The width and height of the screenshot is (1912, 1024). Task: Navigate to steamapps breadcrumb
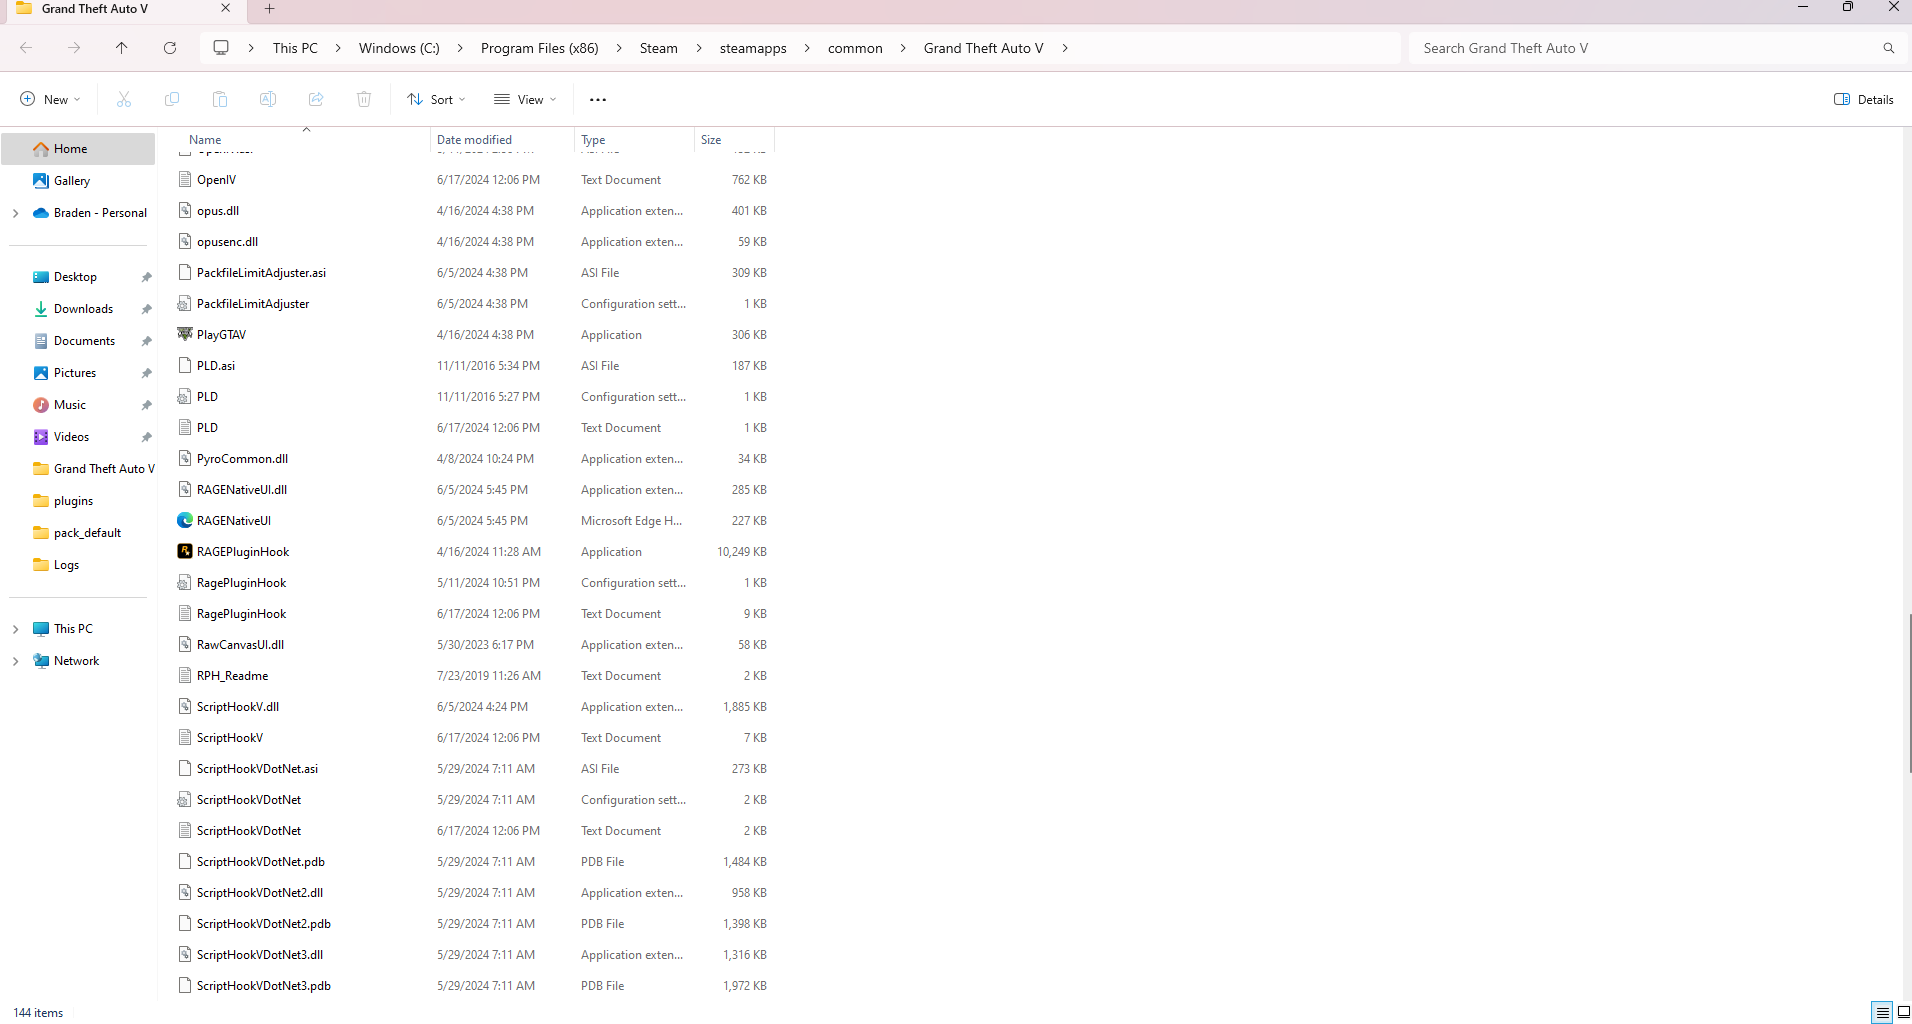click(753, 48)
